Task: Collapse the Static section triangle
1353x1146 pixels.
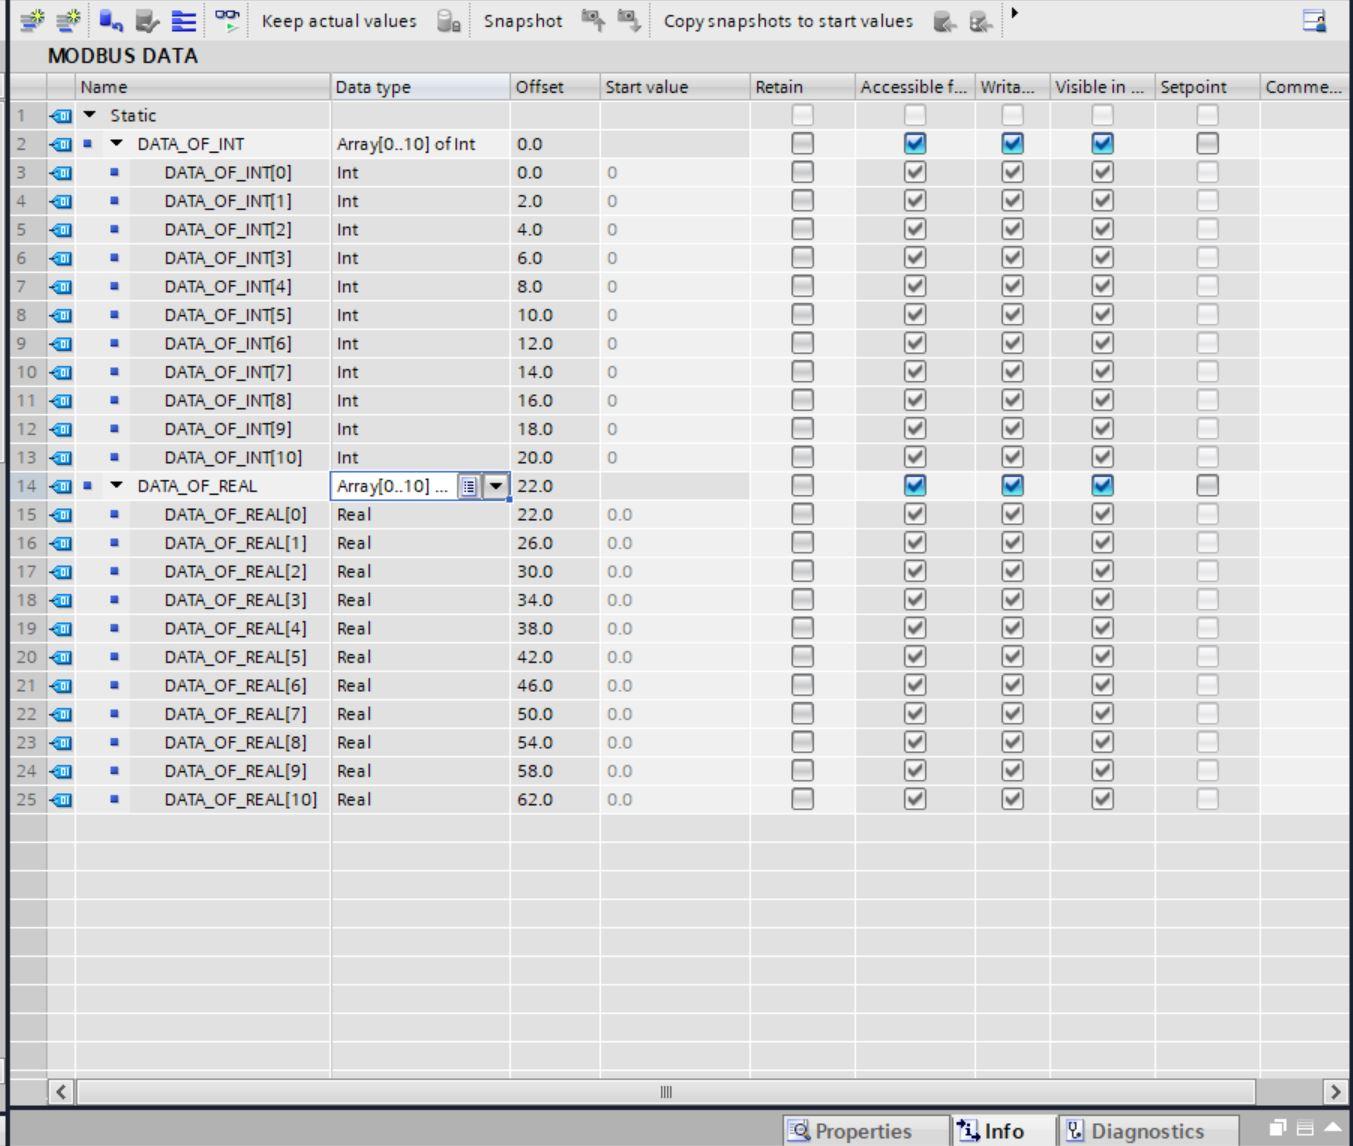Action: [90, 115]
